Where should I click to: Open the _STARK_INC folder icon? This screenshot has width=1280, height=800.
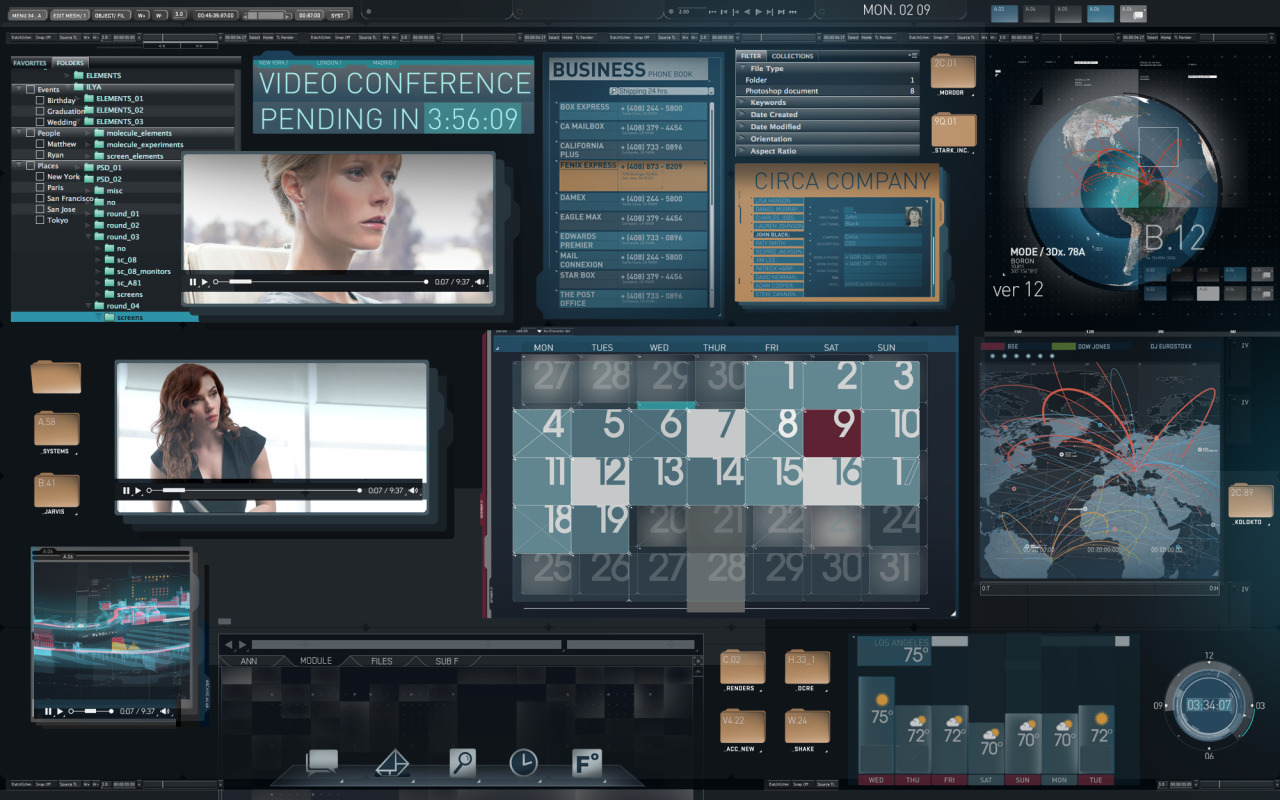click(953, 129)
